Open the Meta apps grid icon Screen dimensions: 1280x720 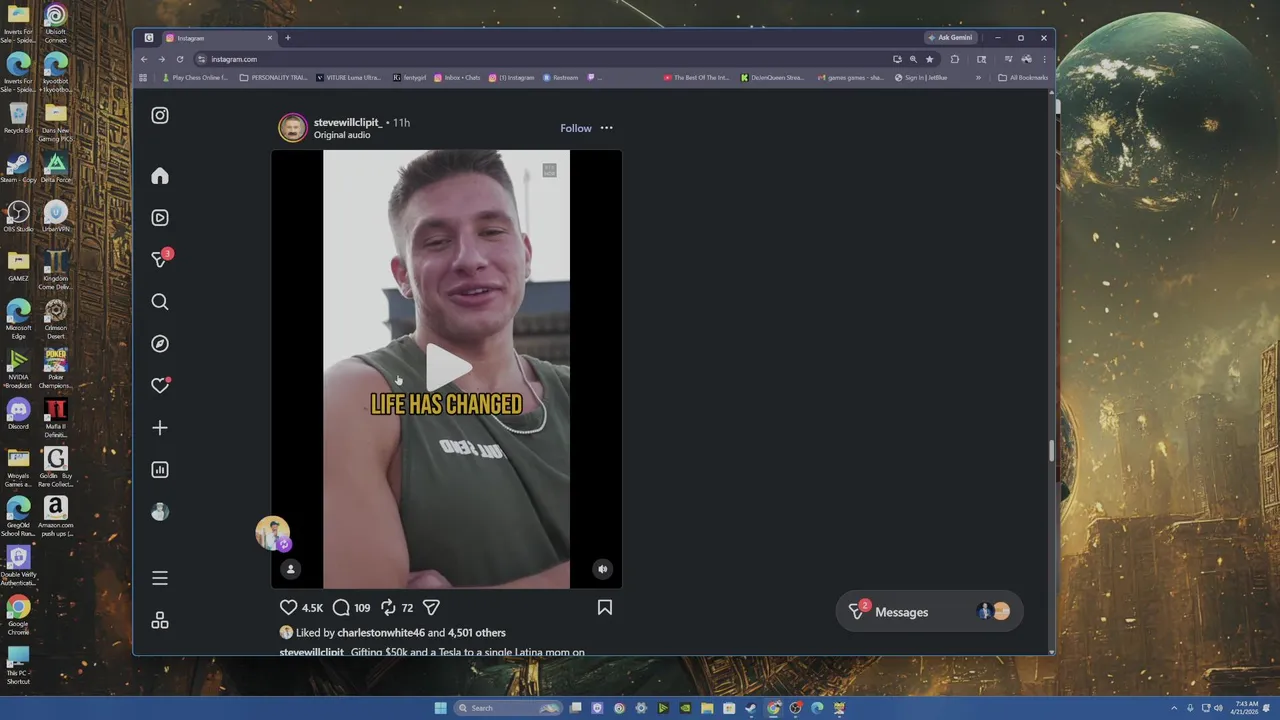click(x=160, y=621)
